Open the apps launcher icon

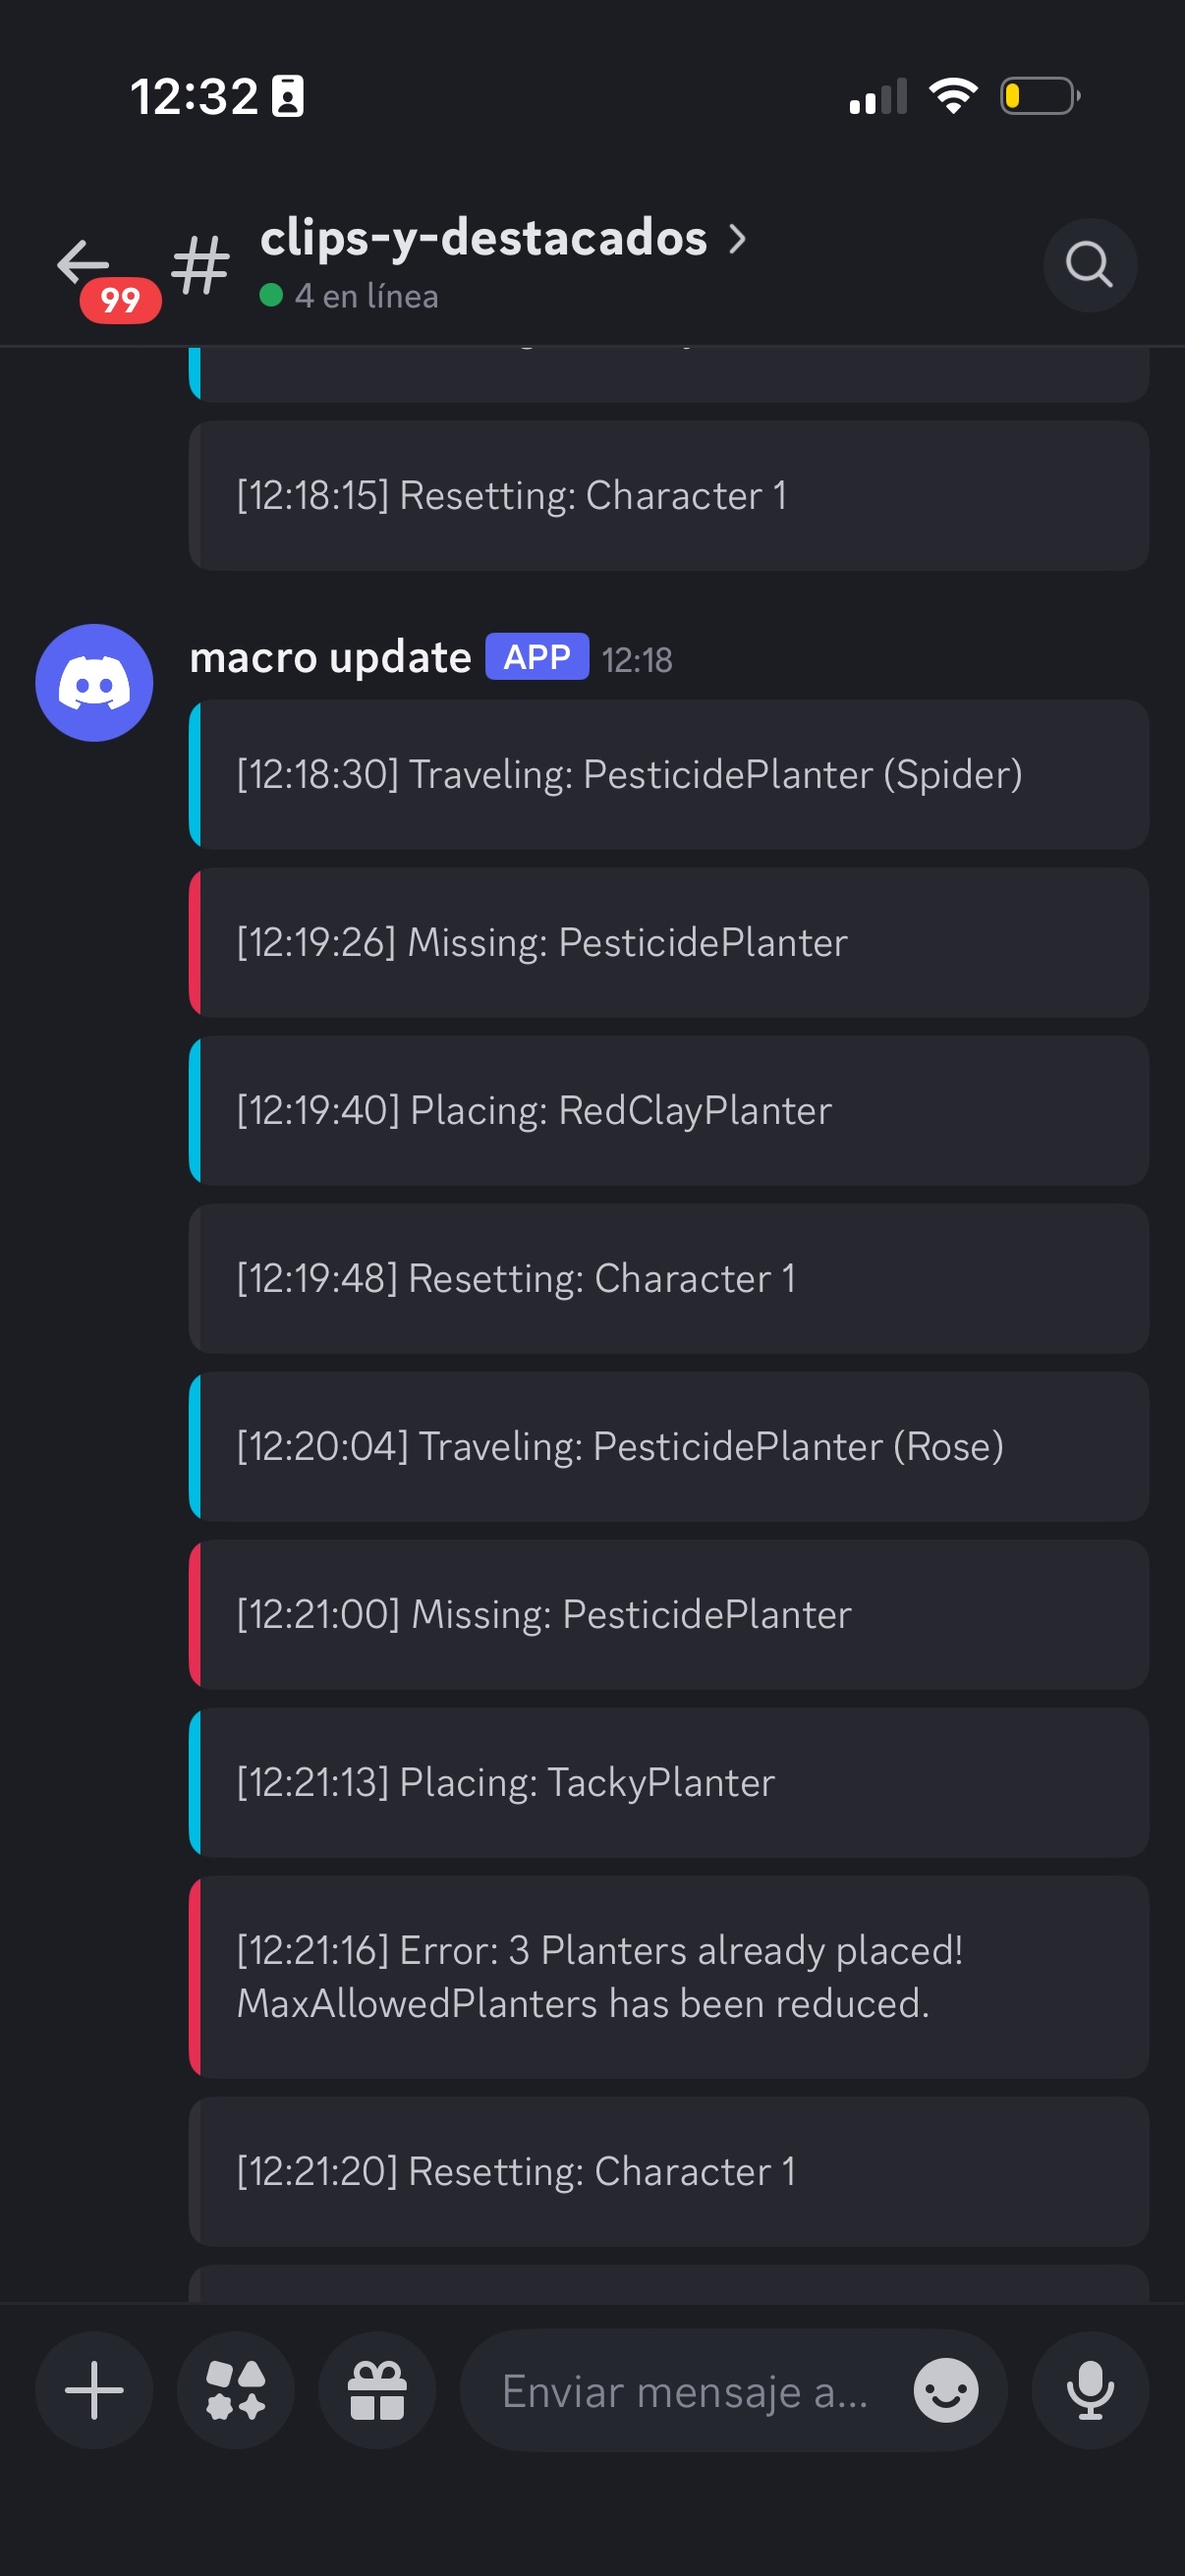tap(236, 2390)
